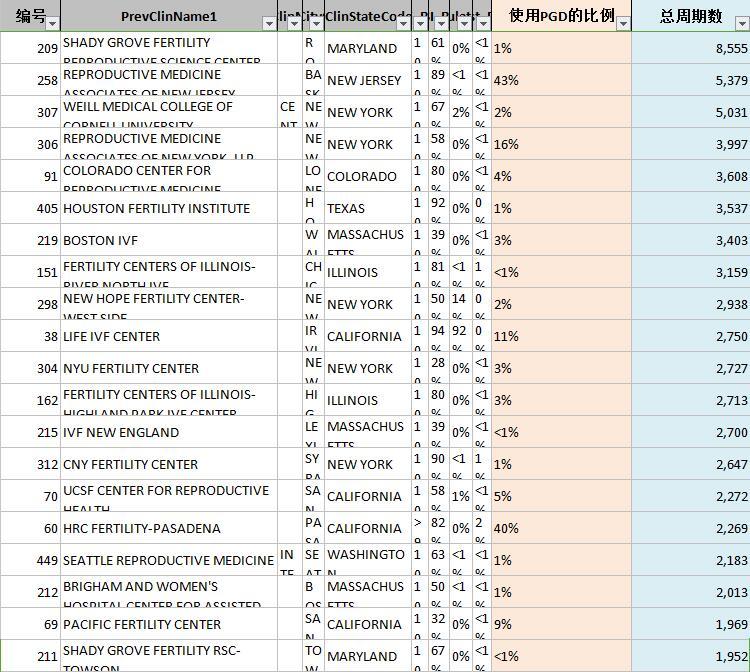The image size is (750, 672).
Task: Click the REPRODUCTIVE MEDICINE cell in row 306
Action: coord(169,144)
